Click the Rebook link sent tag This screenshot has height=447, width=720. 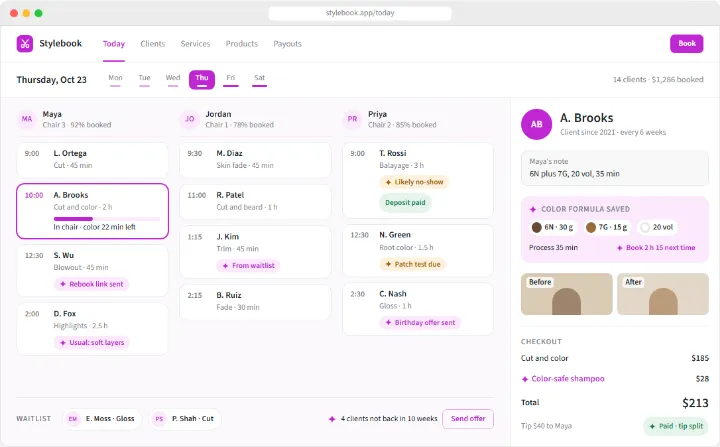(91, 284)
